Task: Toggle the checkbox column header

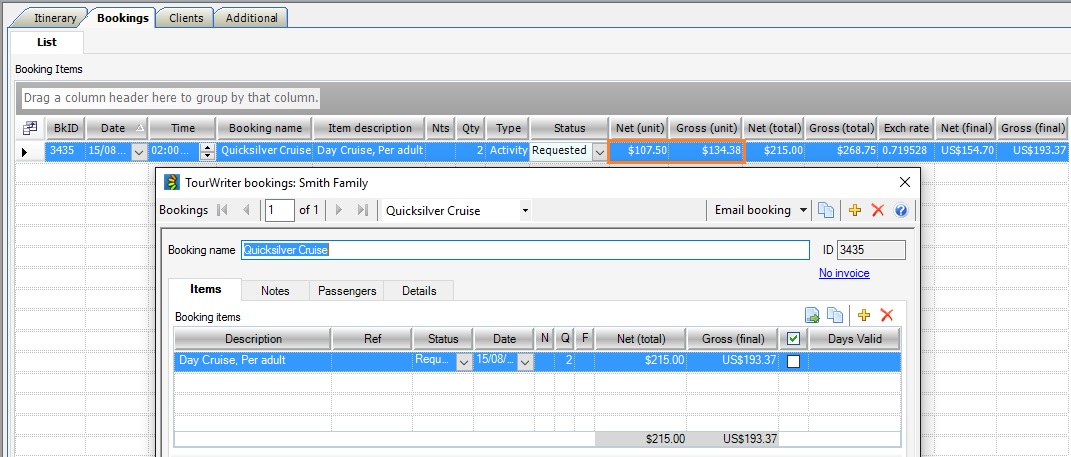Action: coord(793,339)
